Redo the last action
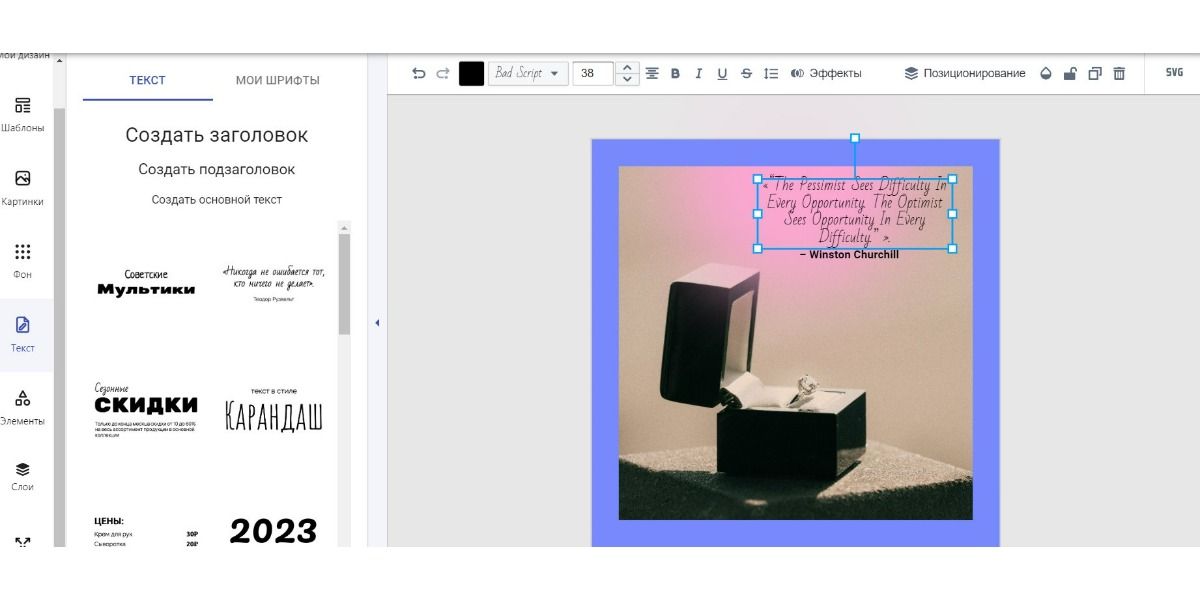Screen dimensions: 1200x600 [x=443, y=73]
